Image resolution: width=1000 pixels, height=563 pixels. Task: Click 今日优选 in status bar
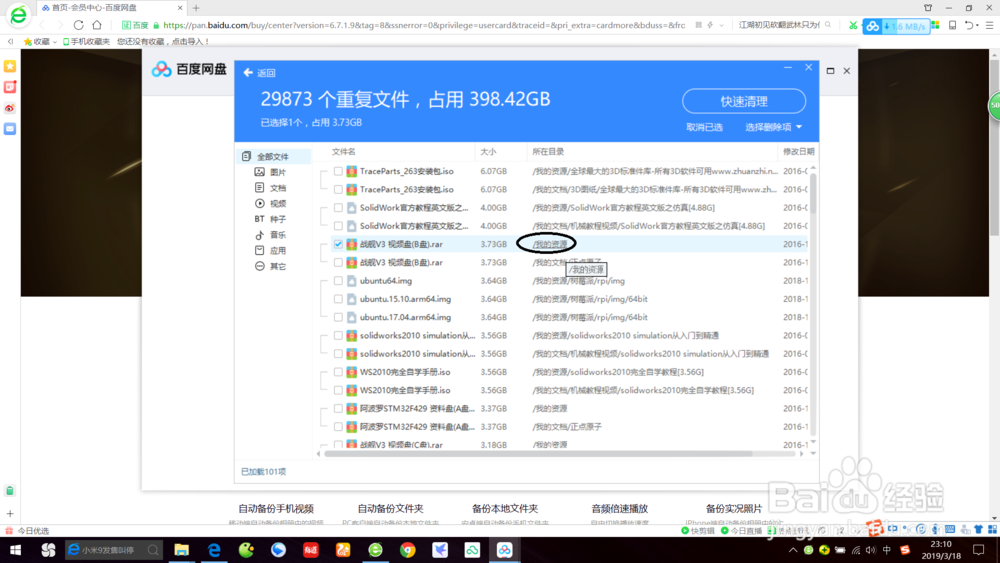pyautogui.click(x=28, y=530)
